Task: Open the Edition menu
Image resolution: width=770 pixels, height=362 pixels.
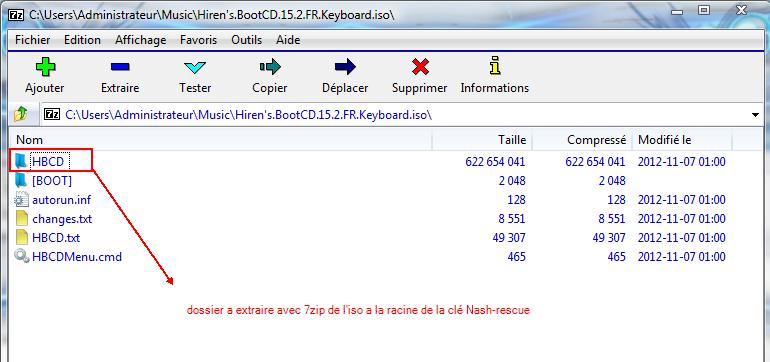Action: click(82, 40)
